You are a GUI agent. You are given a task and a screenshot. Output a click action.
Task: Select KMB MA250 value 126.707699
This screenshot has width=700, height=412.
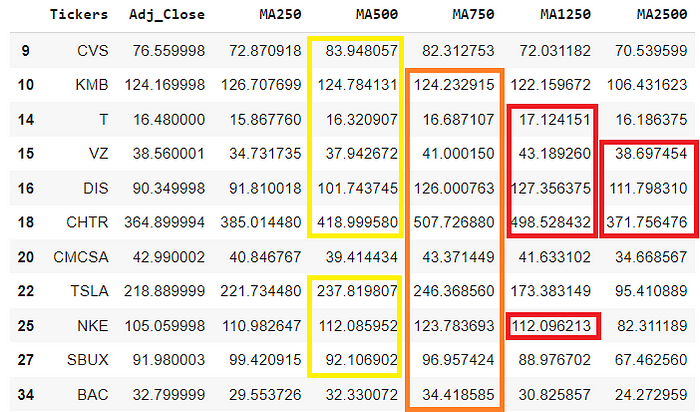coord(261,84)
